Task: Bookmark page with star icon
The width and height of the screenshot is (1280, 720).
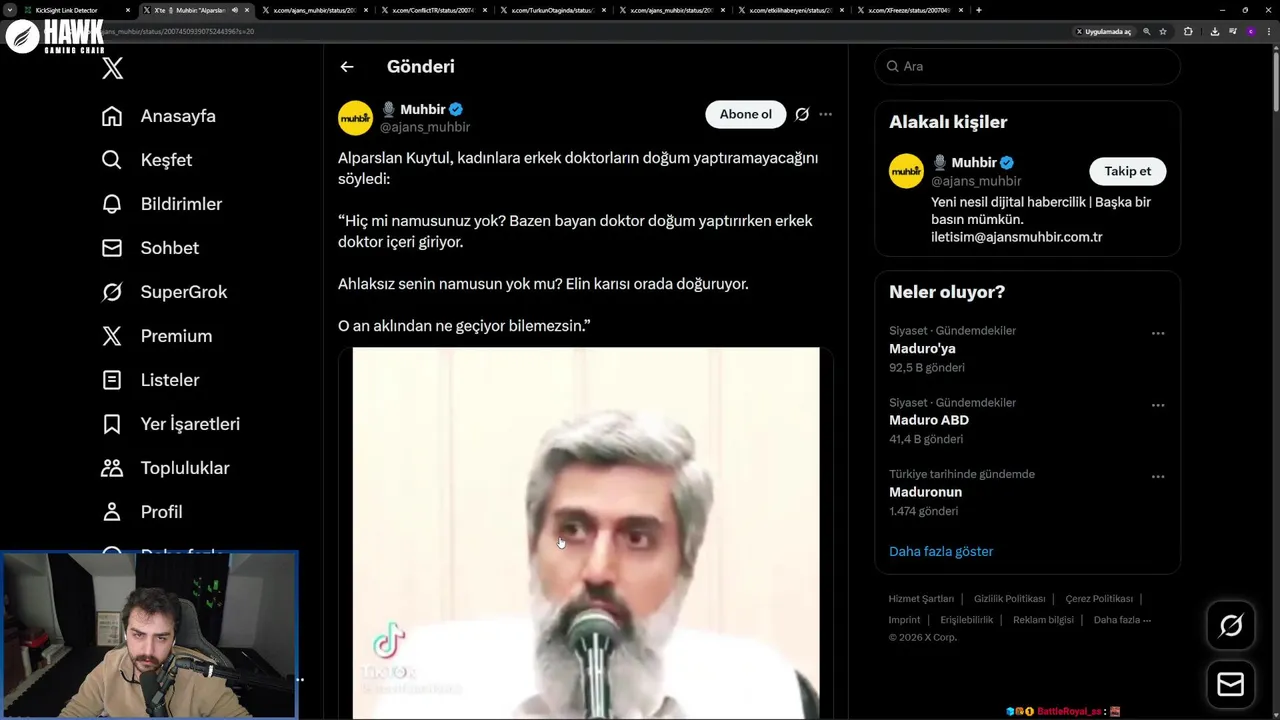Action: pos(1163,31)
